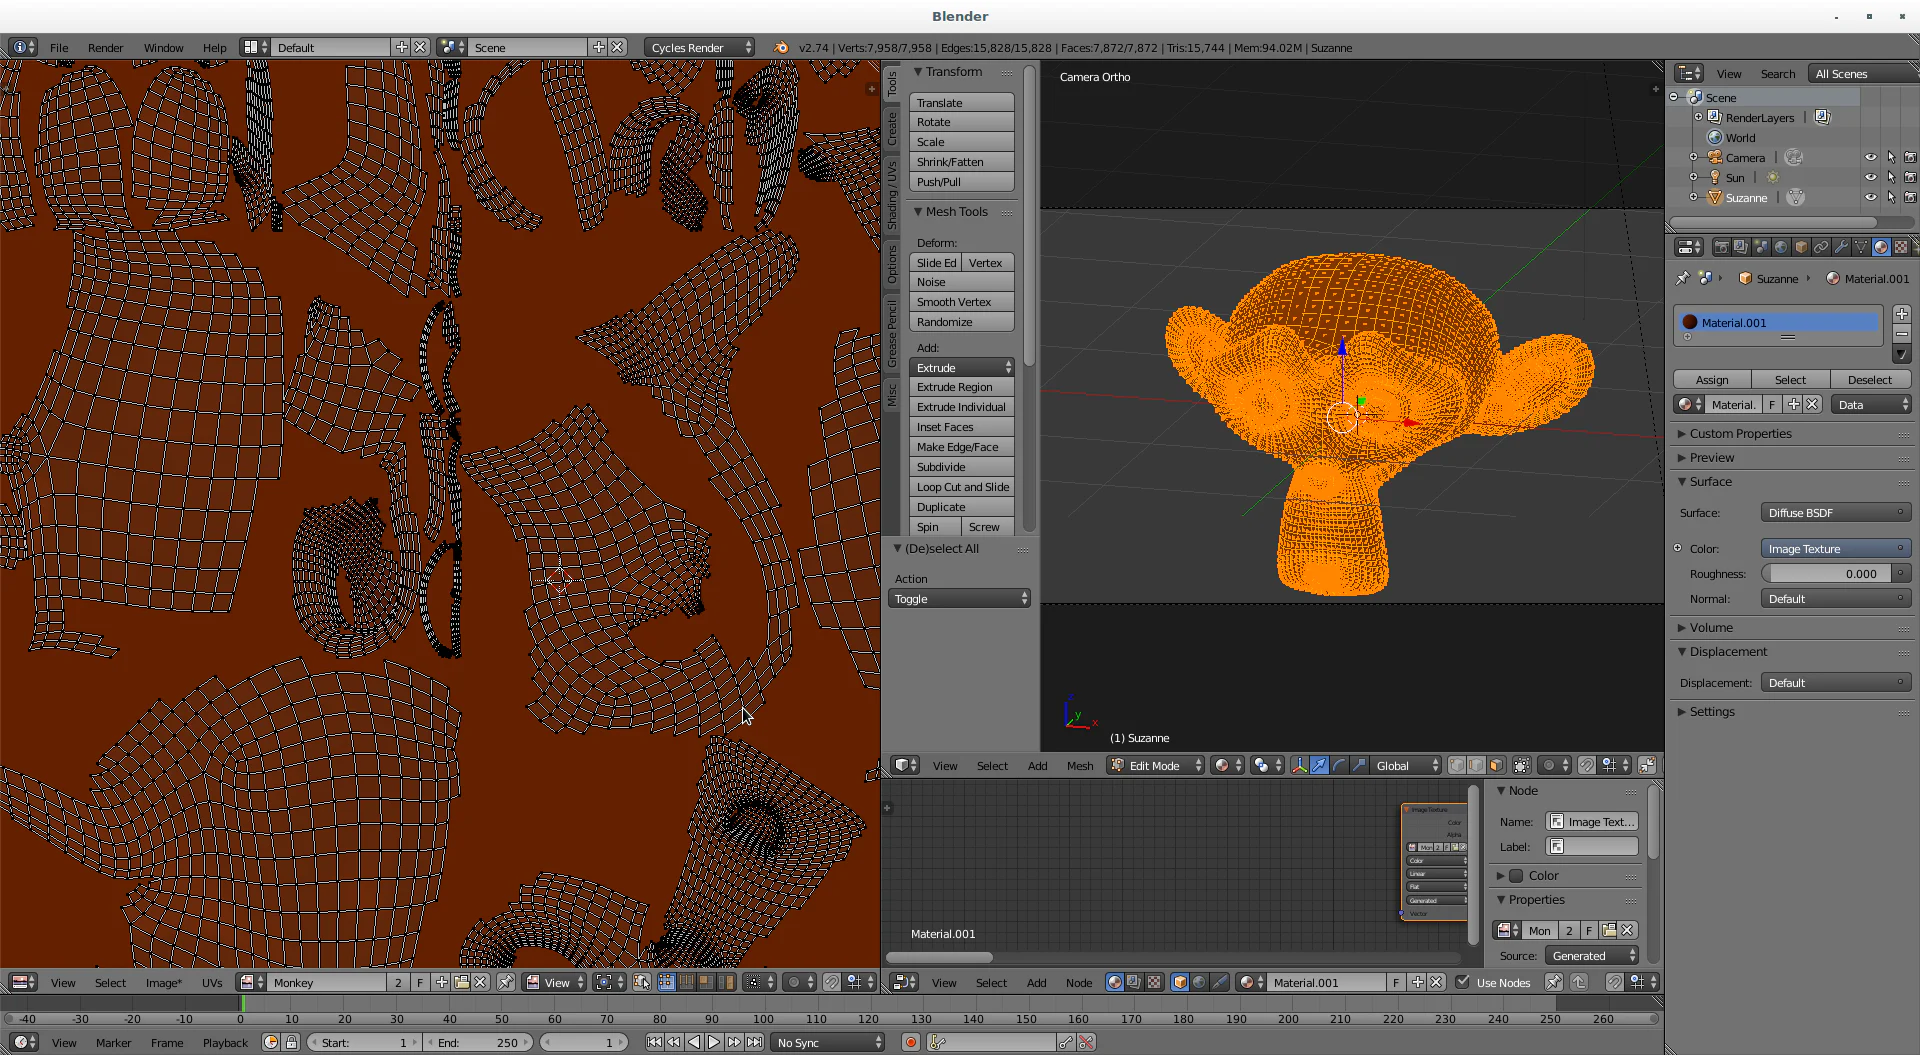Switch to edge select mode icon

pos(1476,765)
